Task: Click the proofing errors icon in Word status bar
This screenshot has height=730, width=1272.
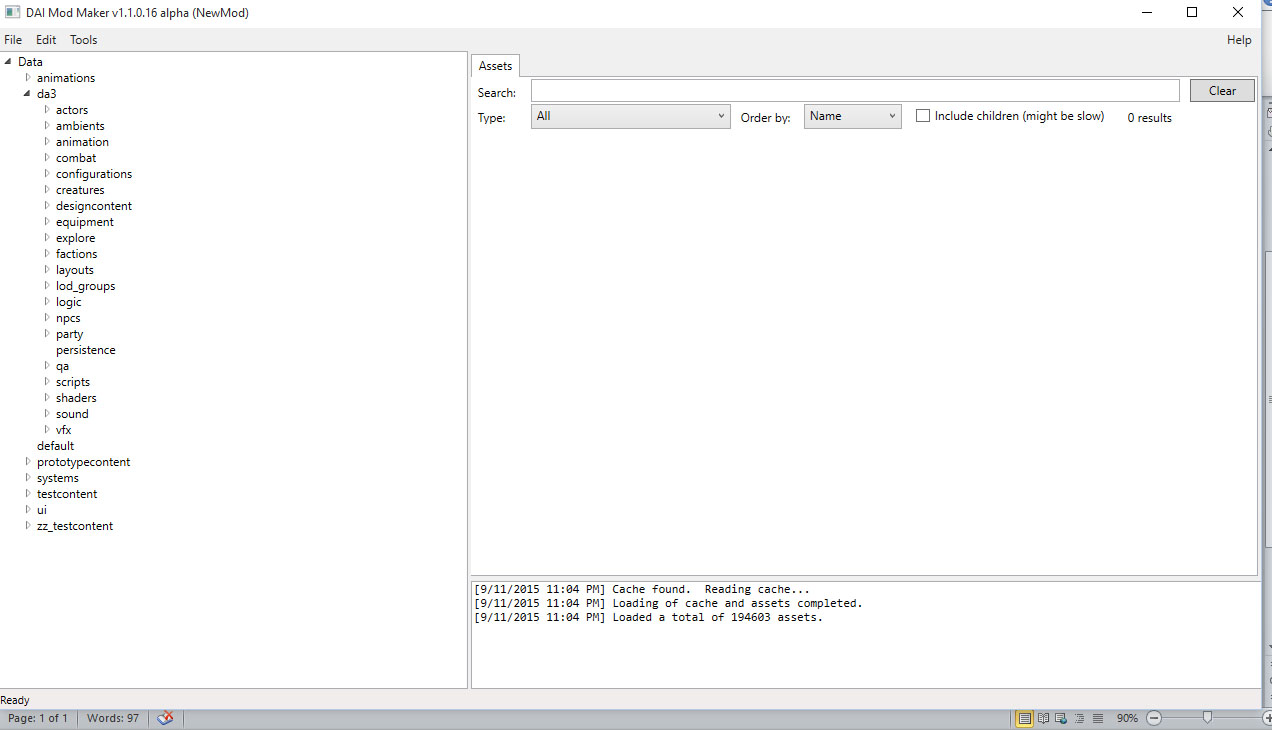Action: [166, 718]
